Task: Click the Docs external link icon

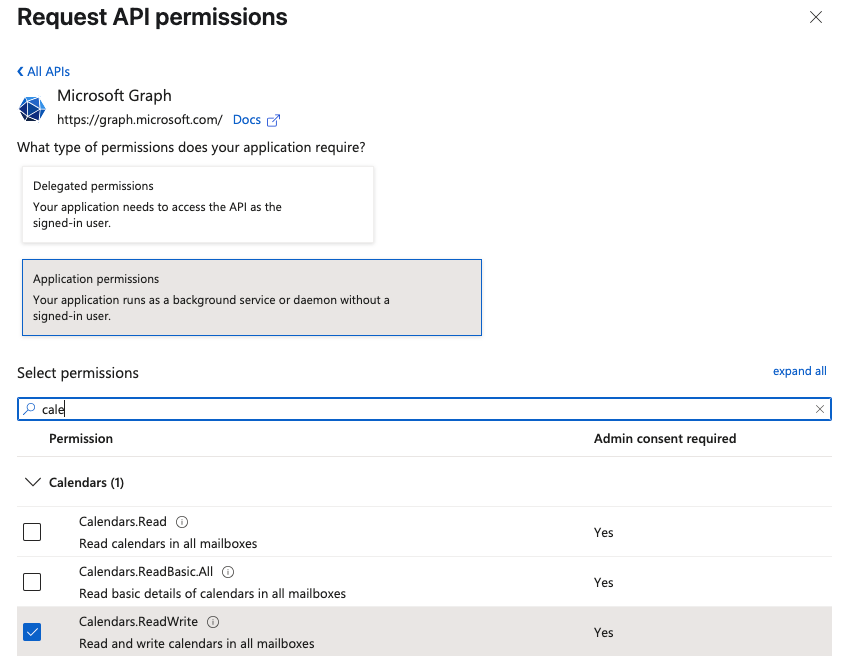Action: 273,120
